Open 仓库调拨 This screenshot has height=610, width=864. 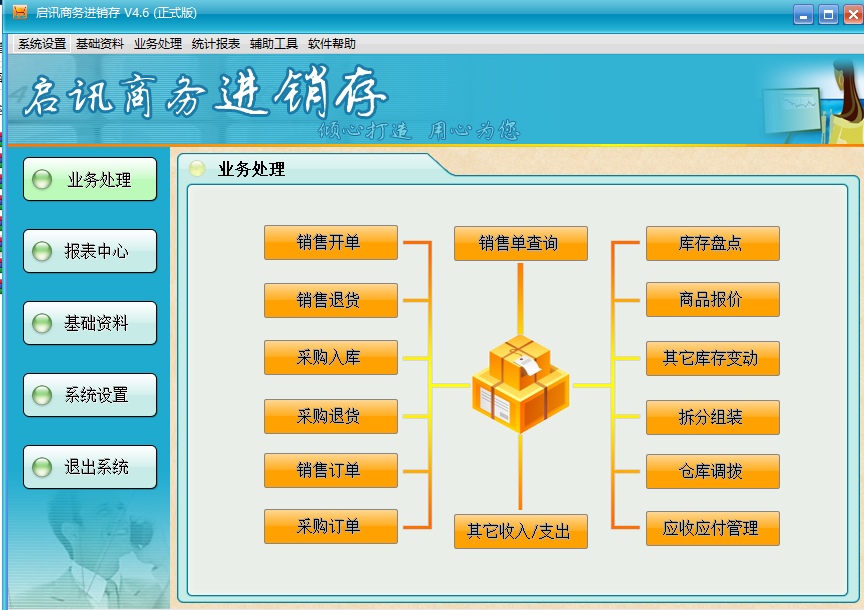712,471
